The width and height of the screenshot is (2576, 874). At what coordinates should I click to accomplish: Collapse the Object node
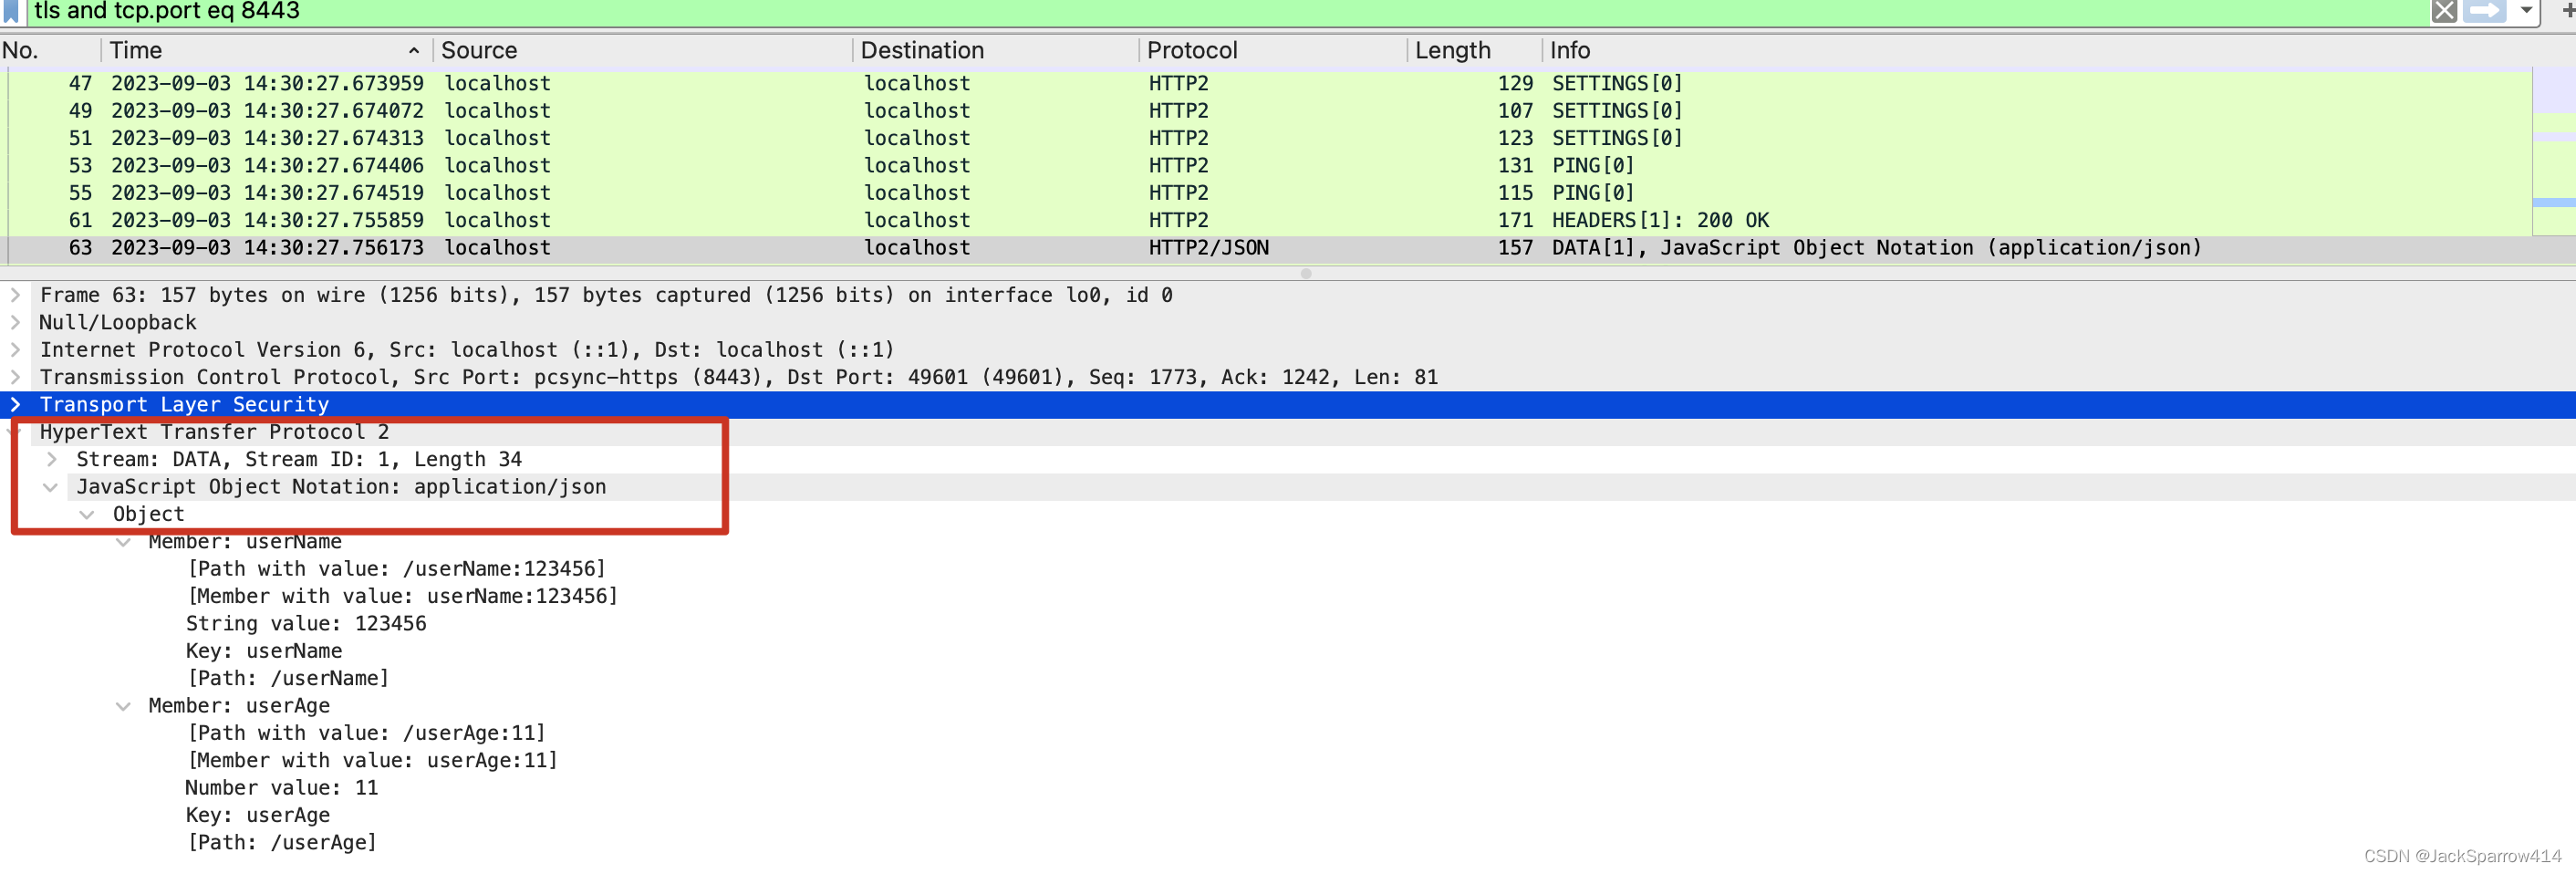(x=87, y=514)
